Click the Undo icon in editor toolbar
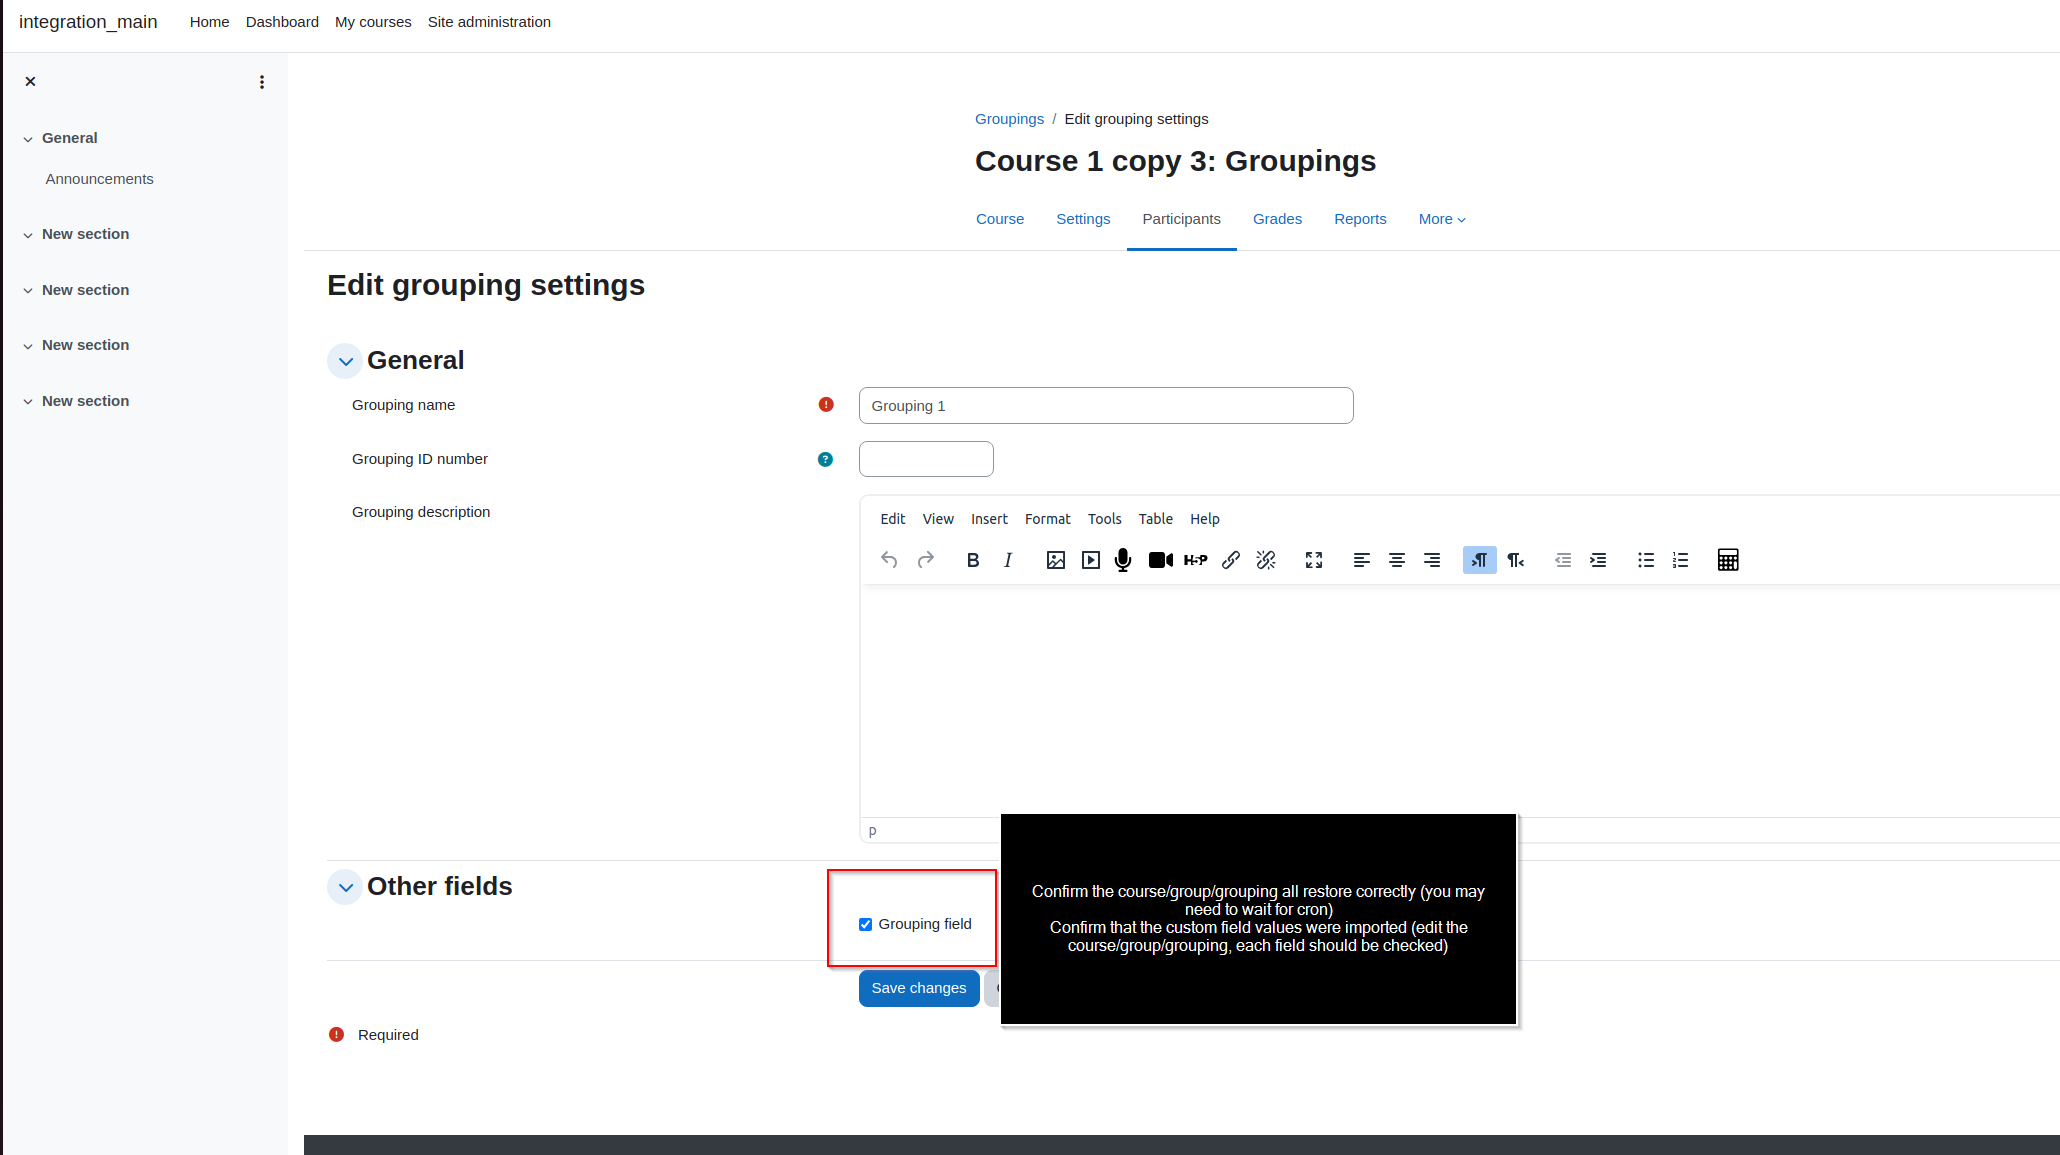 (x=889, y=560)
